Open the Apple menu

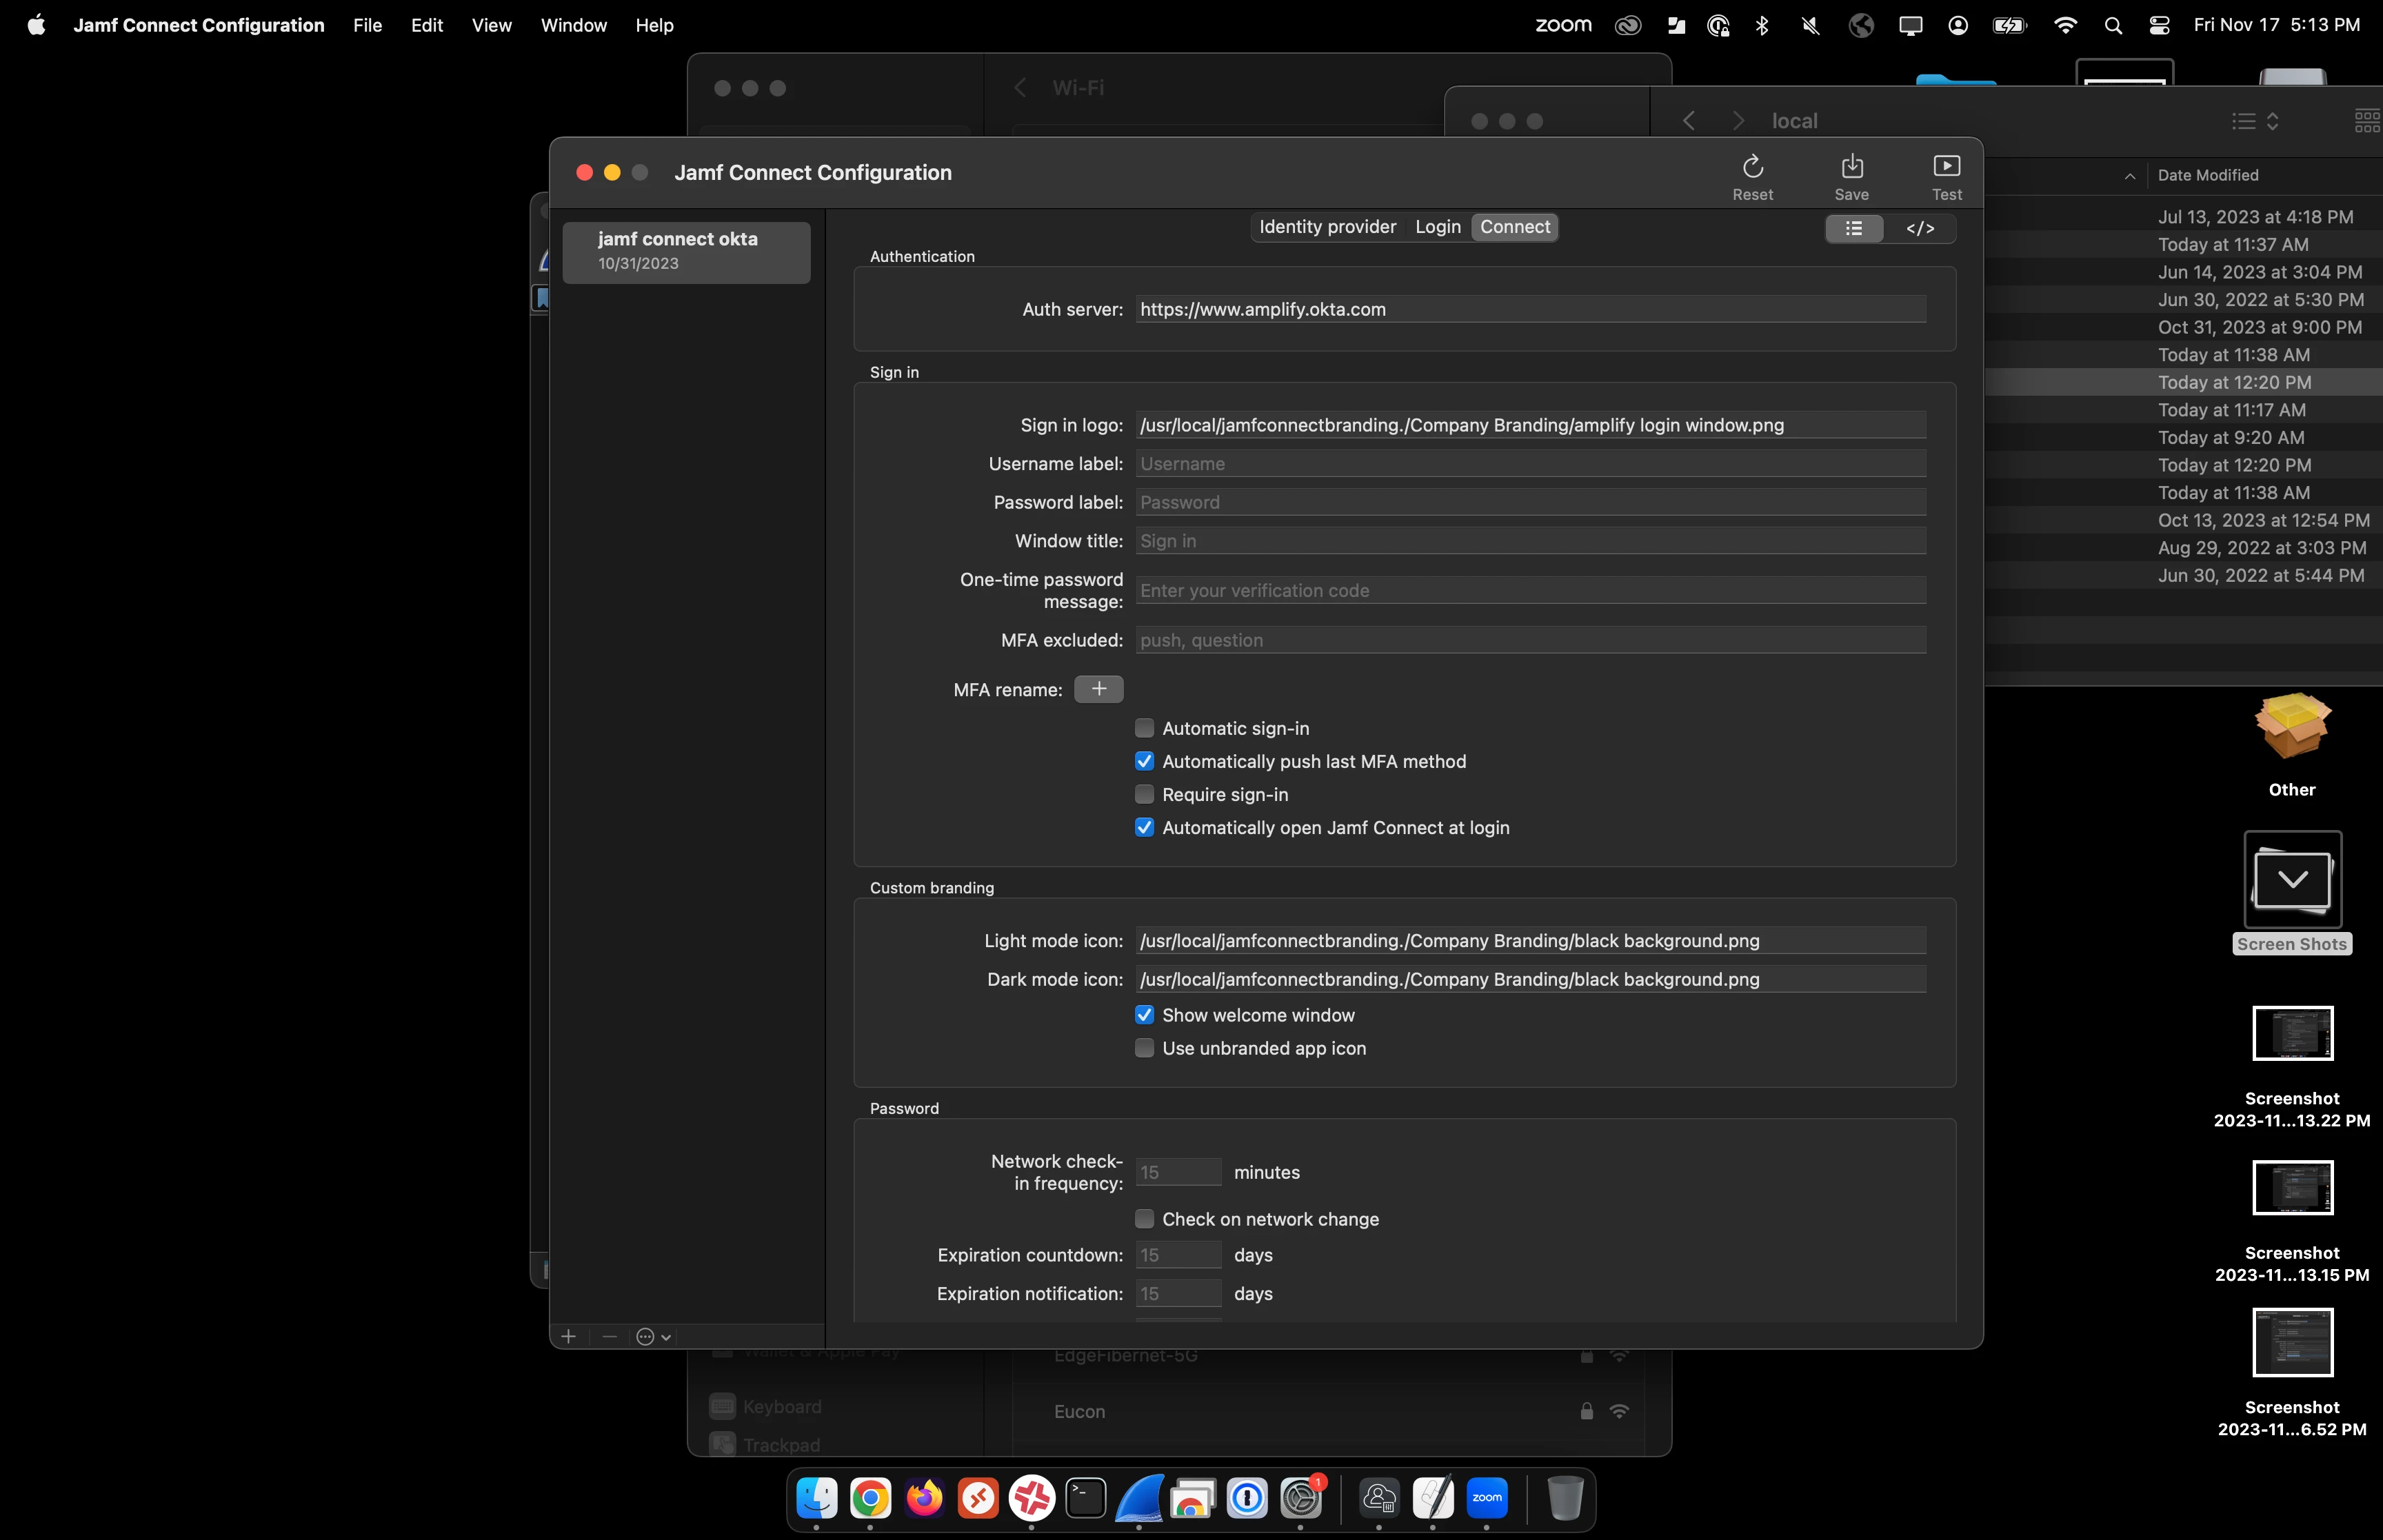36,25
